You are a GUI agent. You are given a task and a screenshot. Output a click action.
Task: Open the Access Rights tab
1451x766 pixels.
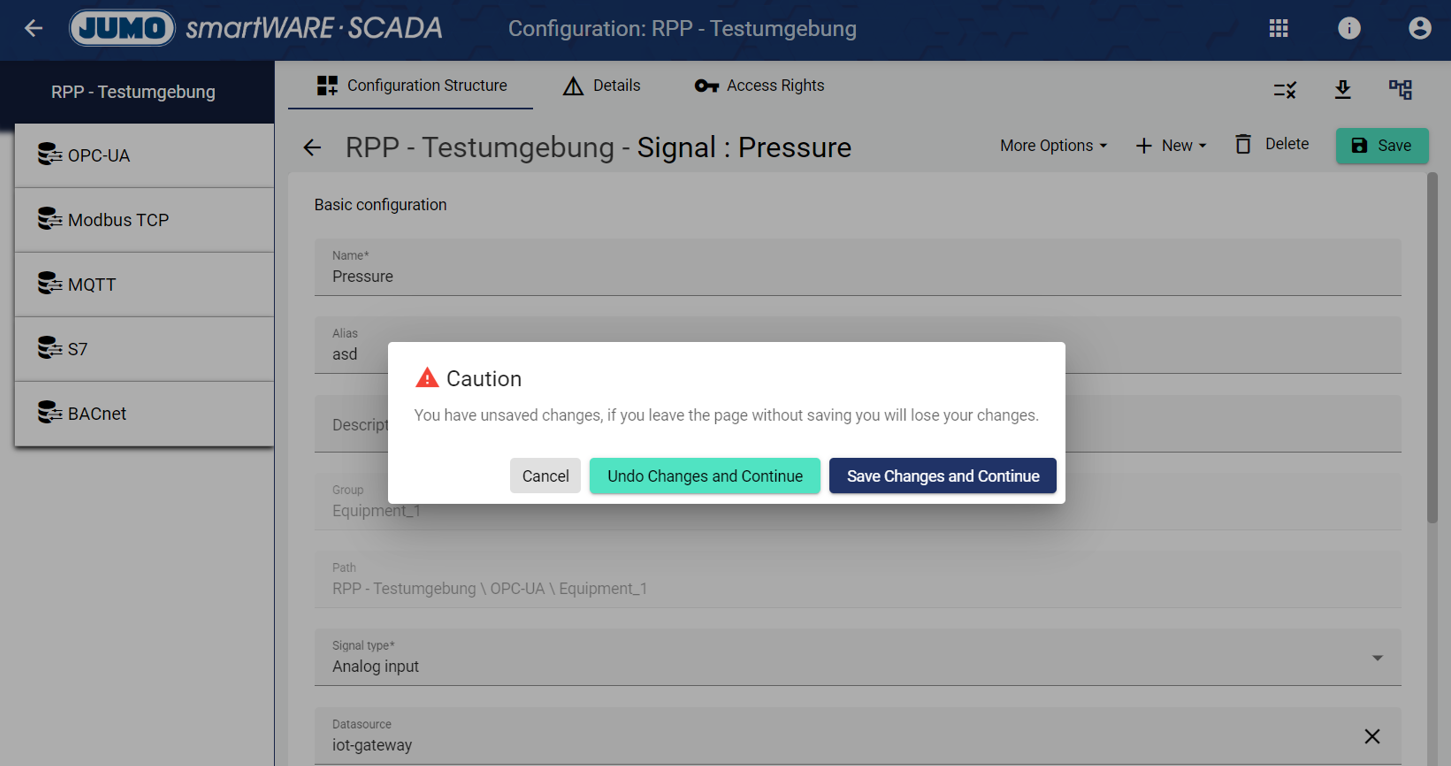[x=760, y=86]
